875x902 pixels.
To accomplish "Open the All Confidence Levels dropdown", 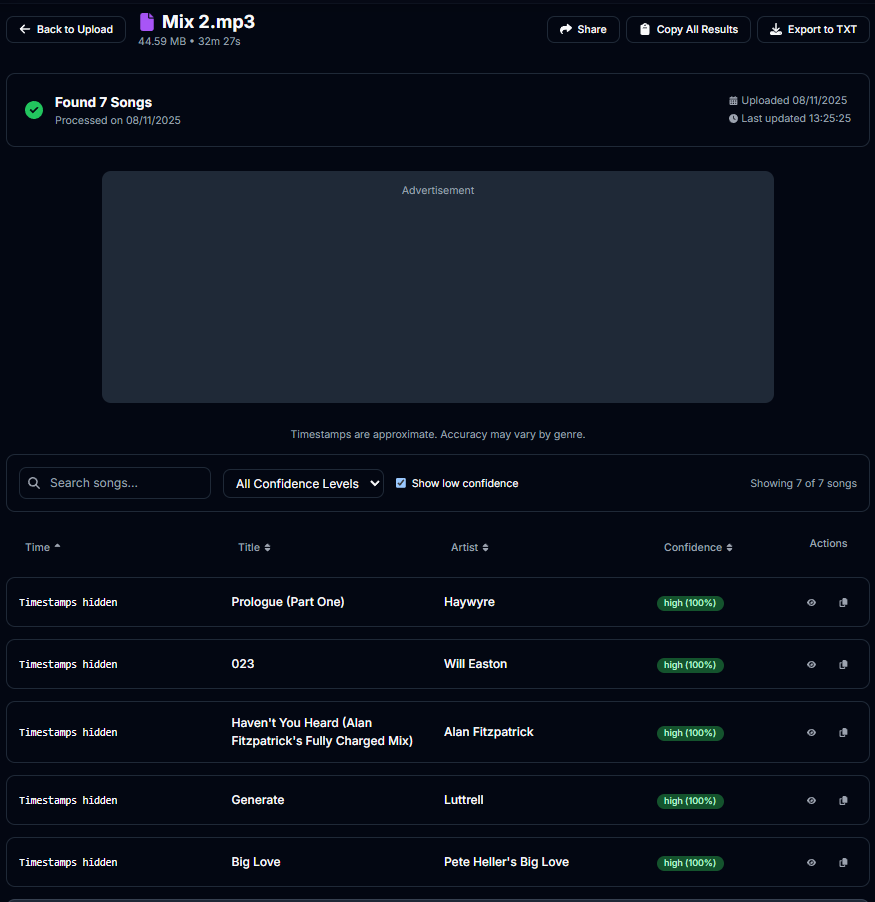I will 303,482.
